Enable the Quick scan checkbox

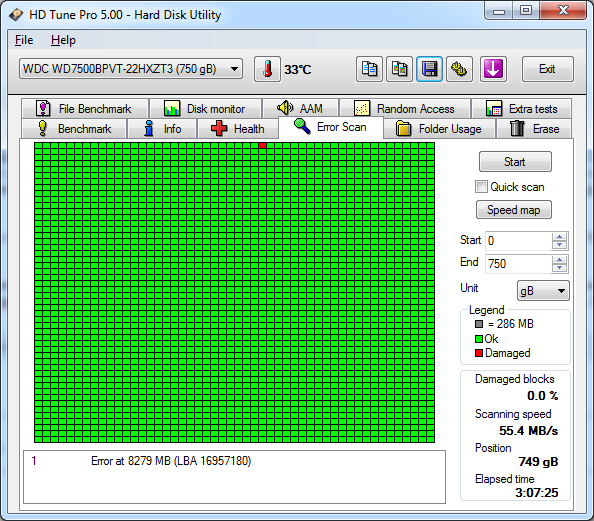click(x=481, y=187)
